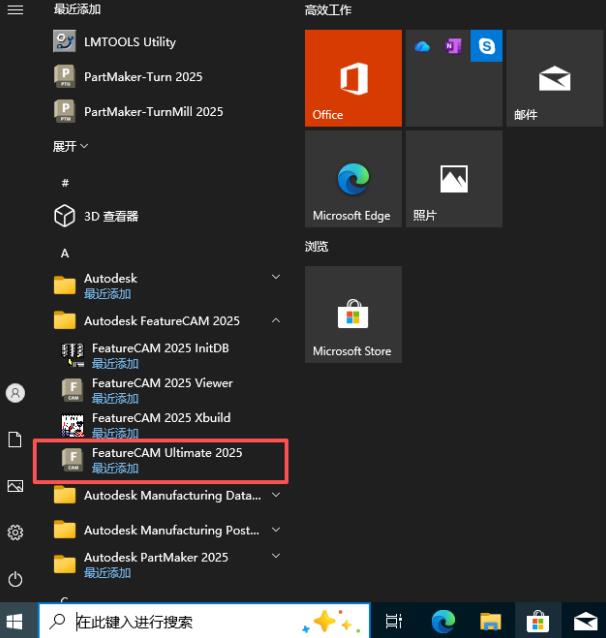Screen dimensions: 606x638
Task: Open File Explorer from the taskbar
Action: click(490, 621)
